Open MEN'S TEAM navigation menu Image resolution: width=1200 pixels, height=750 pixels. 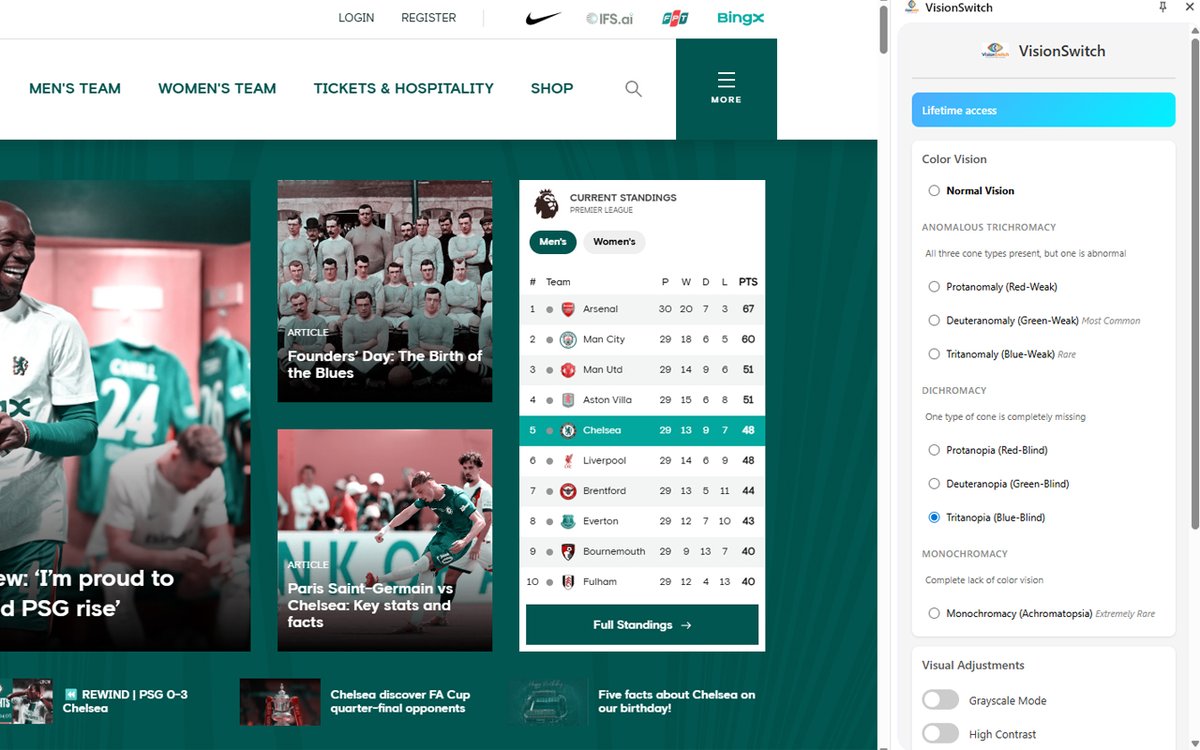tap(75, 88)
